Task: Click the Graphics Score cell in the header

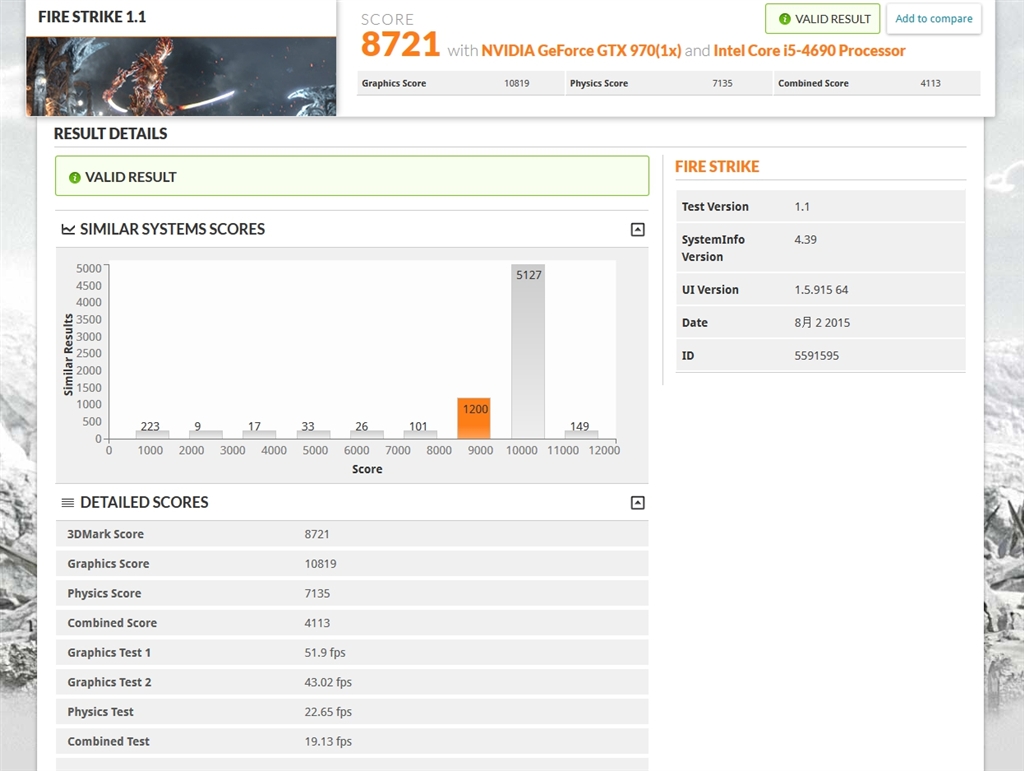Action: pyautogui.click(x=460, y=83)
